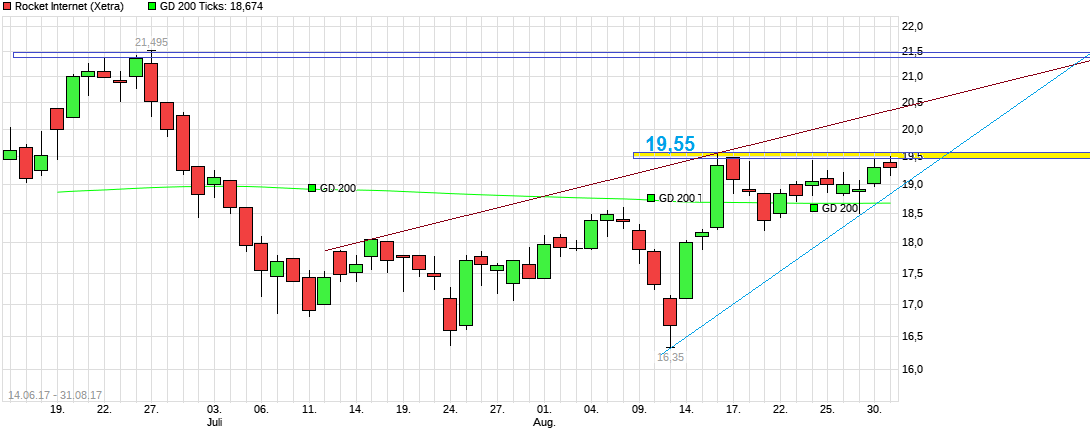The height and width of the screenshot is (434, 1090).
Task: Click the 17,5 value on price axis
Action: click(x=911, y=273)
